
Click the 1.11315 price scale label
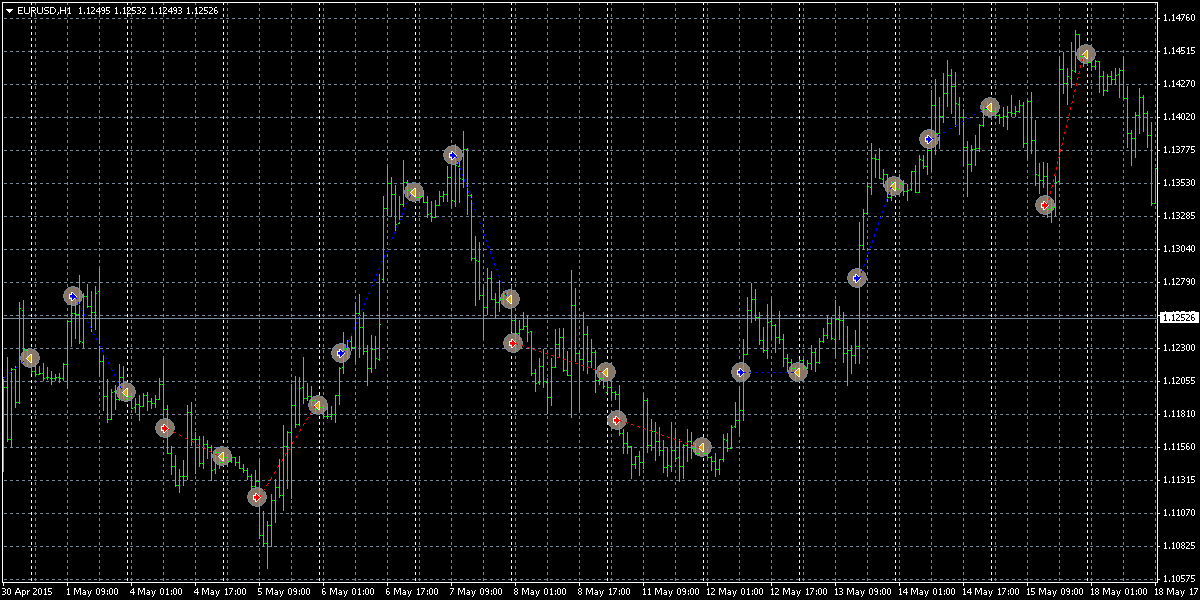pyautogui.click(x=1179, y=480)
